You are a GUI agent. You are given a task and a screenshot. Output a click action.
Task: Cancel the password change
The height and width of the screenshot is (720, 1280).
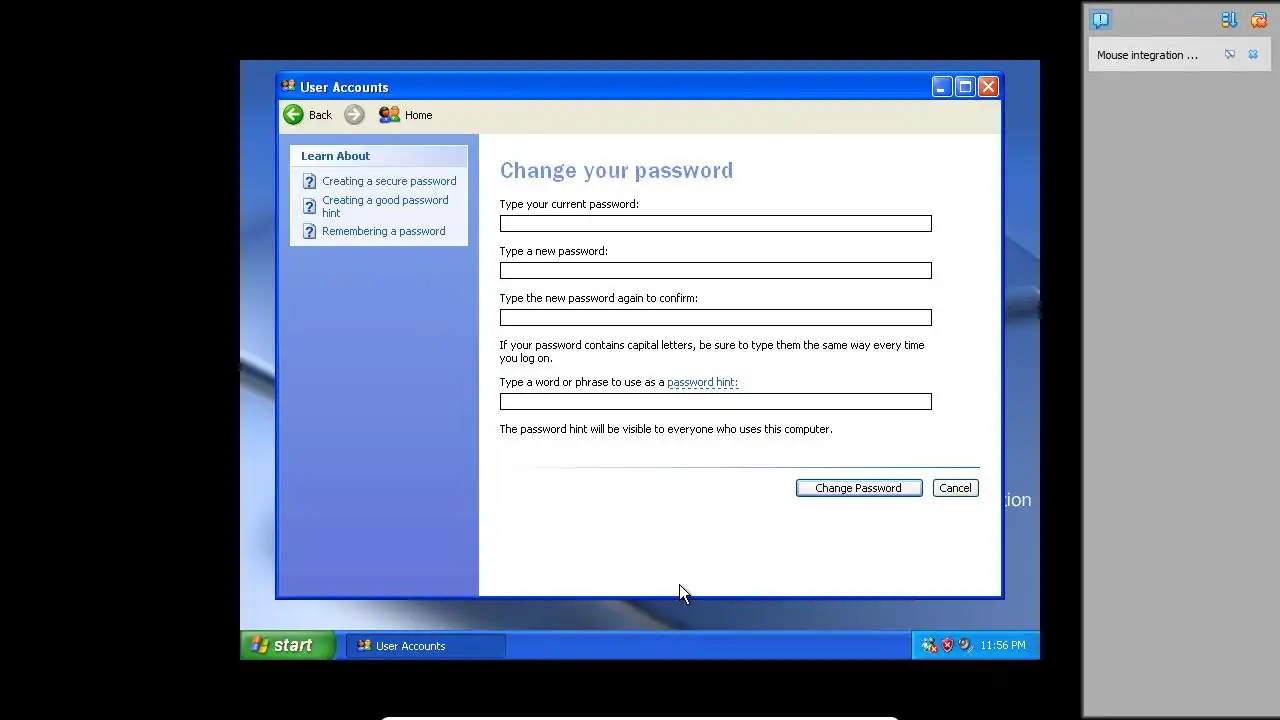click(955, 488)
